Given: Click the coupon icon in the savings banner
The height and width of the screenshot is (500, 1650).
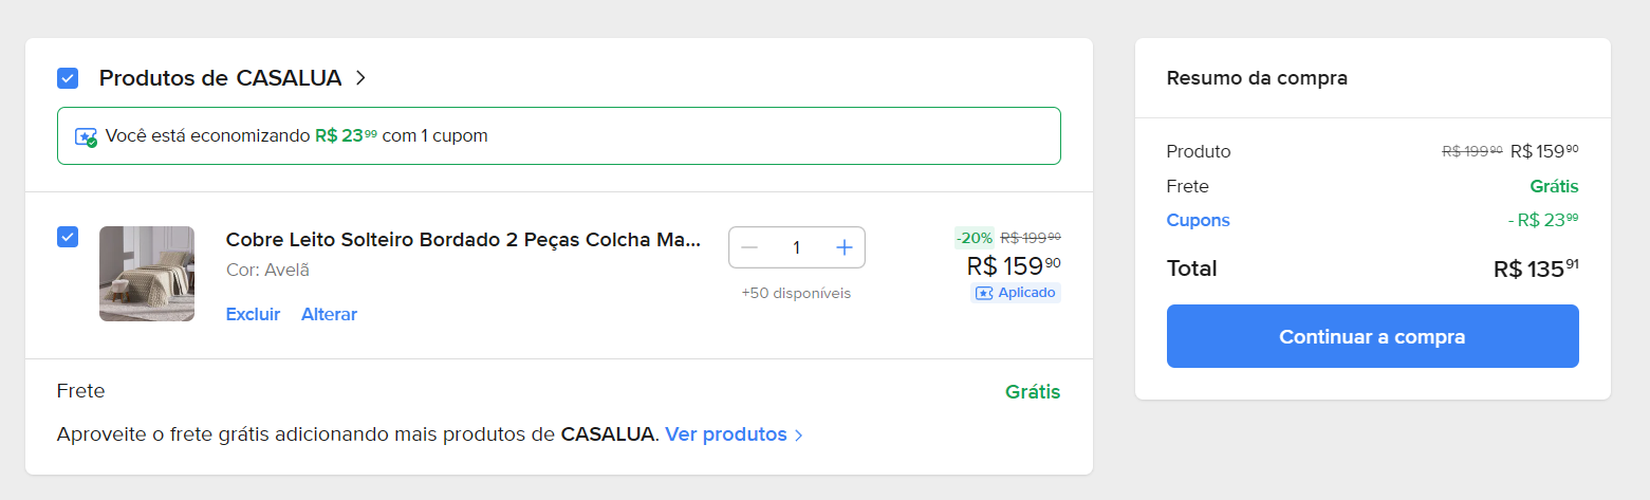Looking at the screenshot, I should (x=86, y=137).
